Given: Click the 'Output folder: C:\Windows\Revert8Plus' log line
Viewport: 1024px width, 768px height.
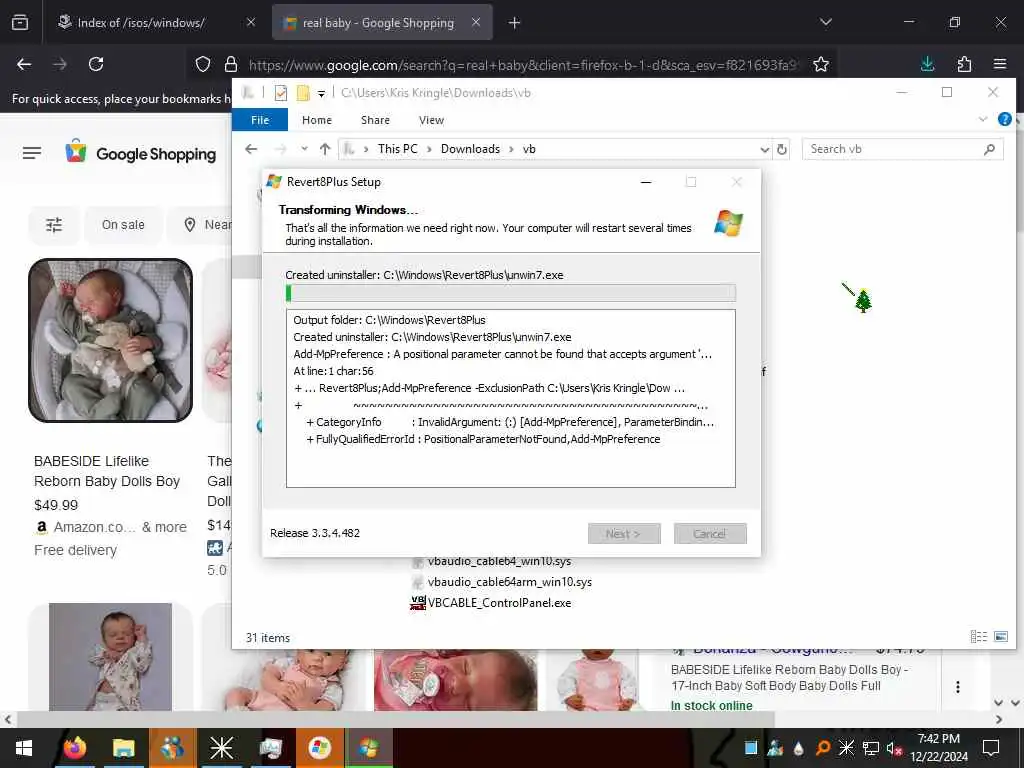Looking at the screenshot, I should pos(390,320).
